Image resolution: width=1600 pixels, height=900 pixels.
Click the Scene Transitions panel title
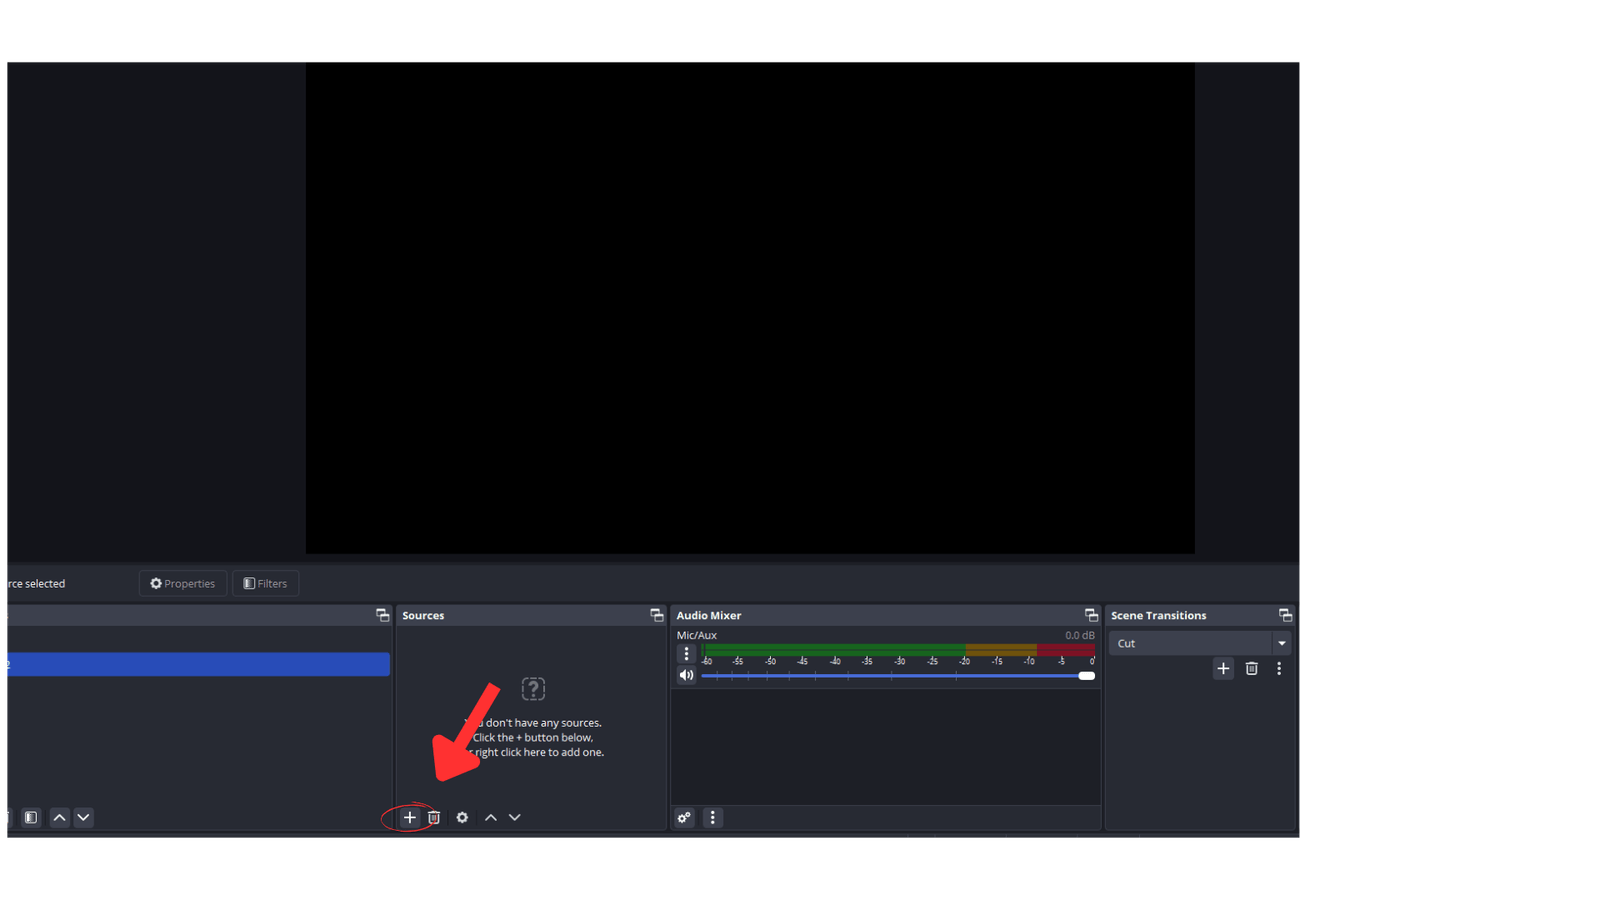pyautogui.click(x=1158, y=615)
